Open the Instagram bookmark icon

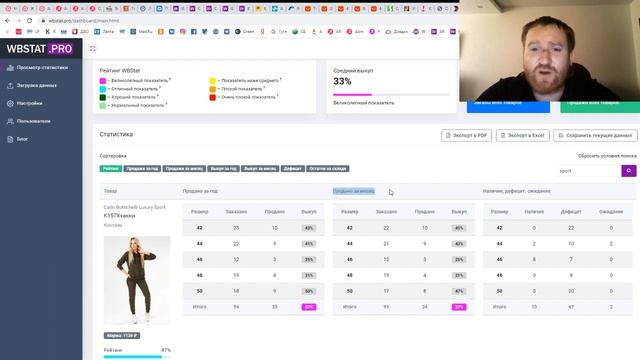coord(182,31)
